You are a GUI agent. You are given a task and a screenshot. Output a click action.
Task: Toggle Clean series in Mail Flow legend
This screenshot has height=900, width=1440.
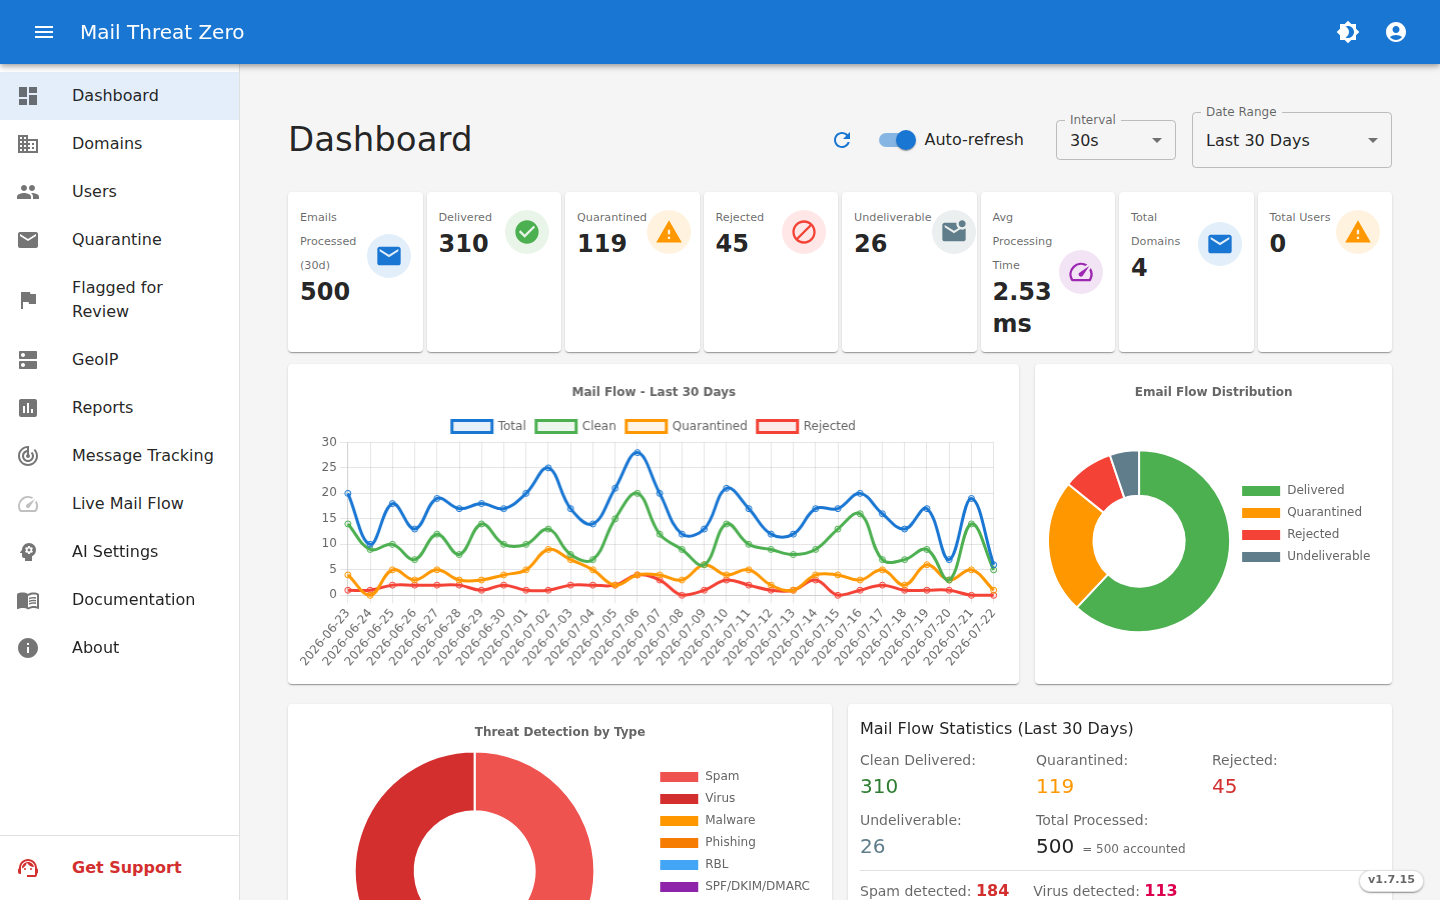click(575, 426)
